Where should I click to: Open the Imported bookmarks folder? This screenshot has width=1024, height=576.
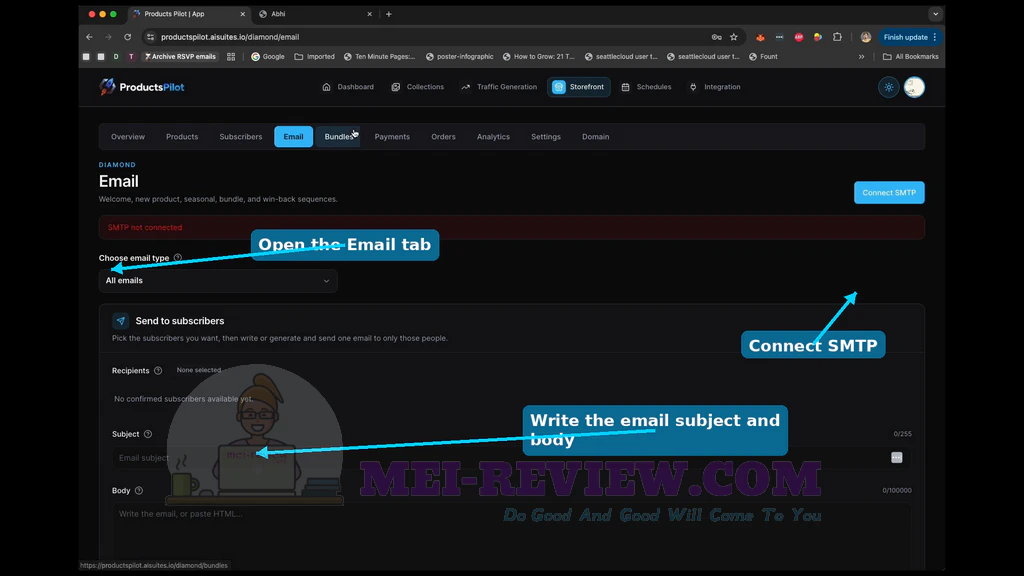point(314,57)
